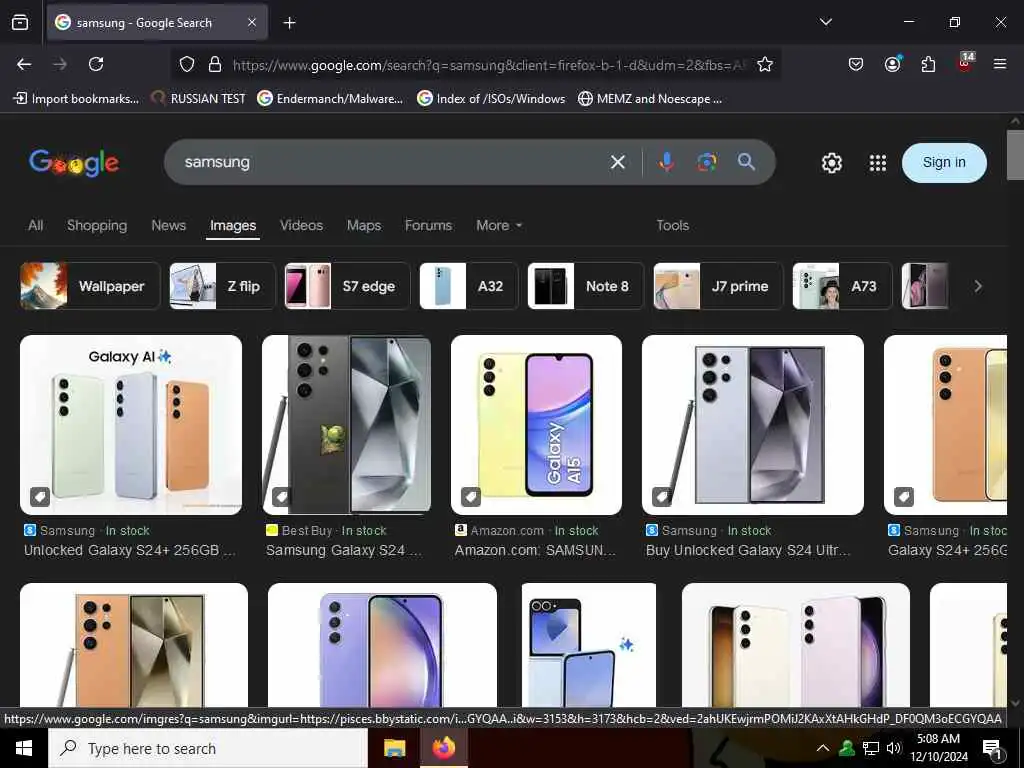Bookmark this page with the star icon
This screenshot has height=768, width=1024.
tap(765, 64)
